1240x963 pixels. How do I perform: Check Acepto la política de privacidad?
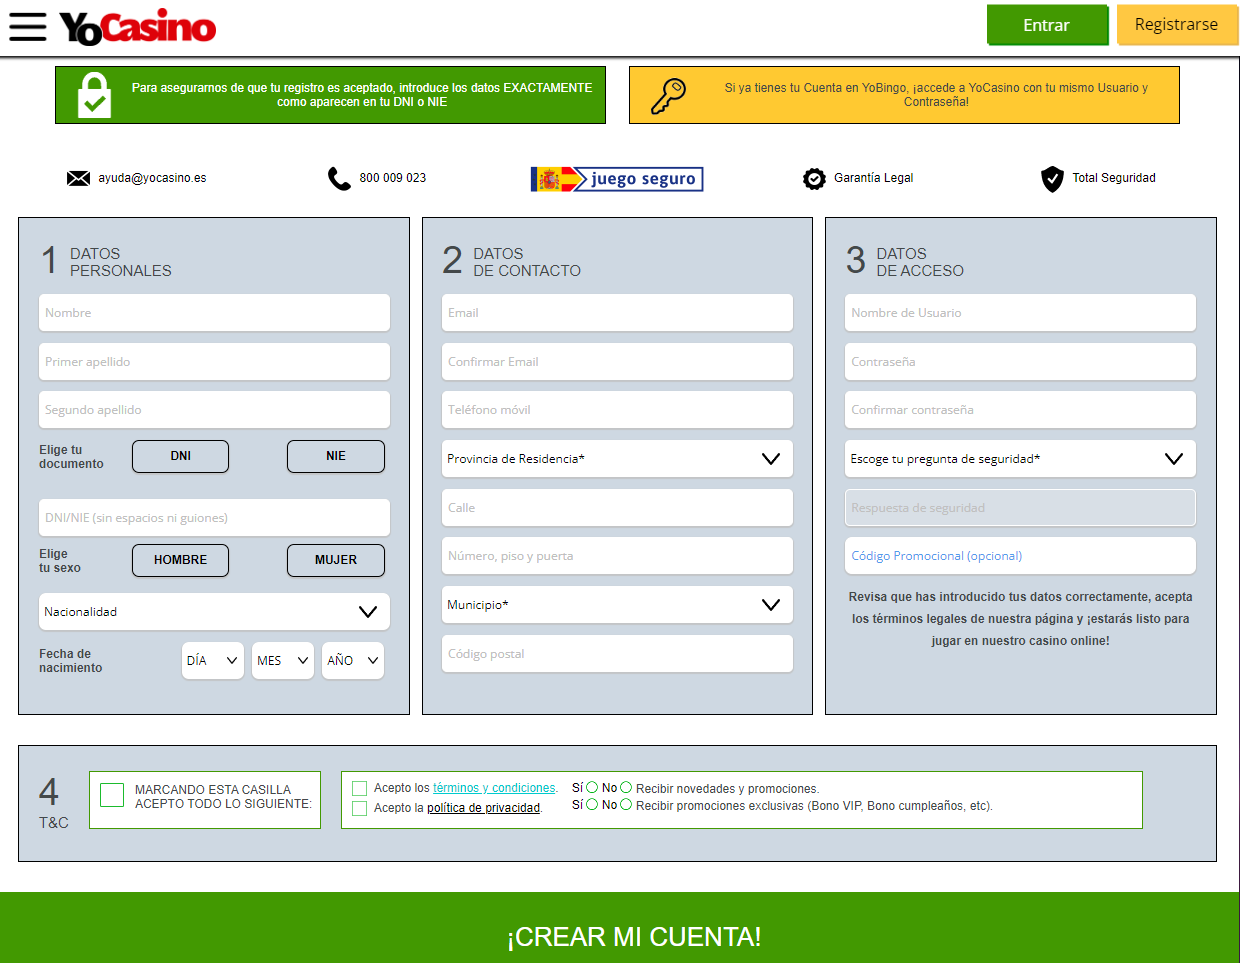360,808
